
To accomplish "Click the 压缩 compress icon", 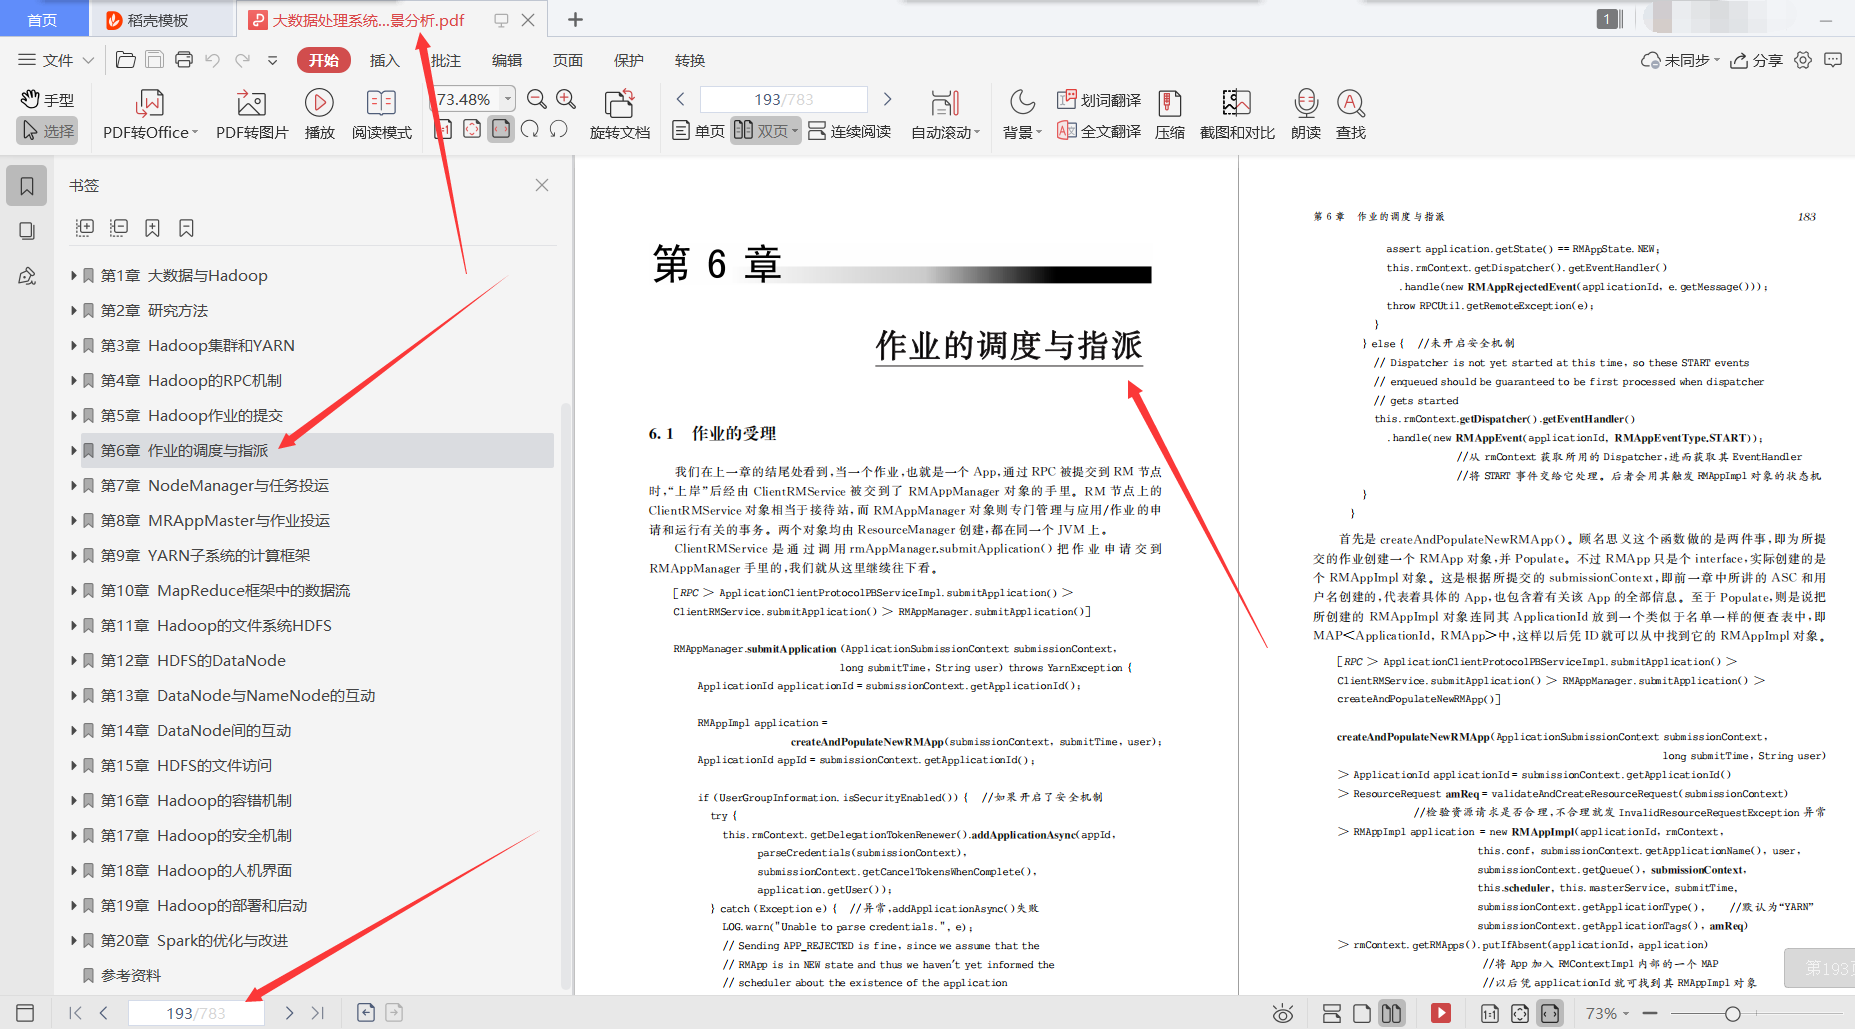I will coord(1169,115).
